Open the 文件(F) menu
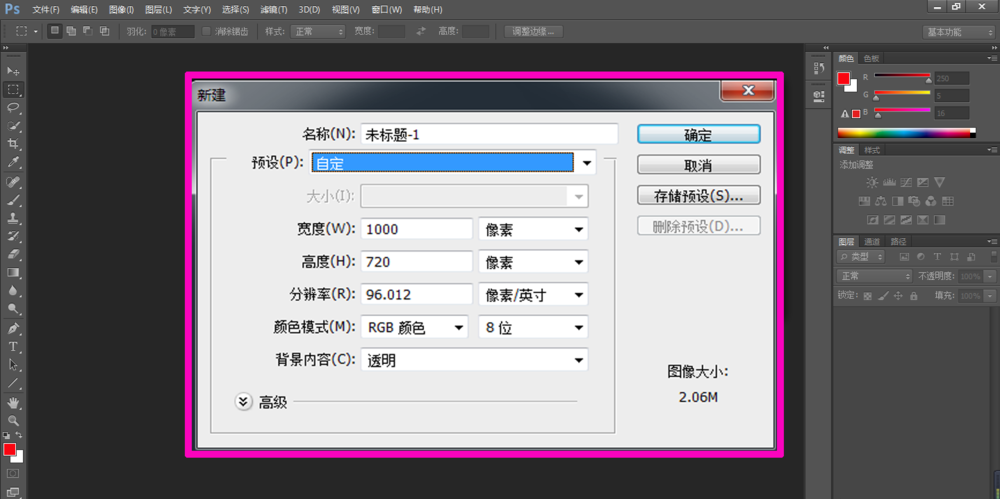The image size is (1000, 499). 46,9
